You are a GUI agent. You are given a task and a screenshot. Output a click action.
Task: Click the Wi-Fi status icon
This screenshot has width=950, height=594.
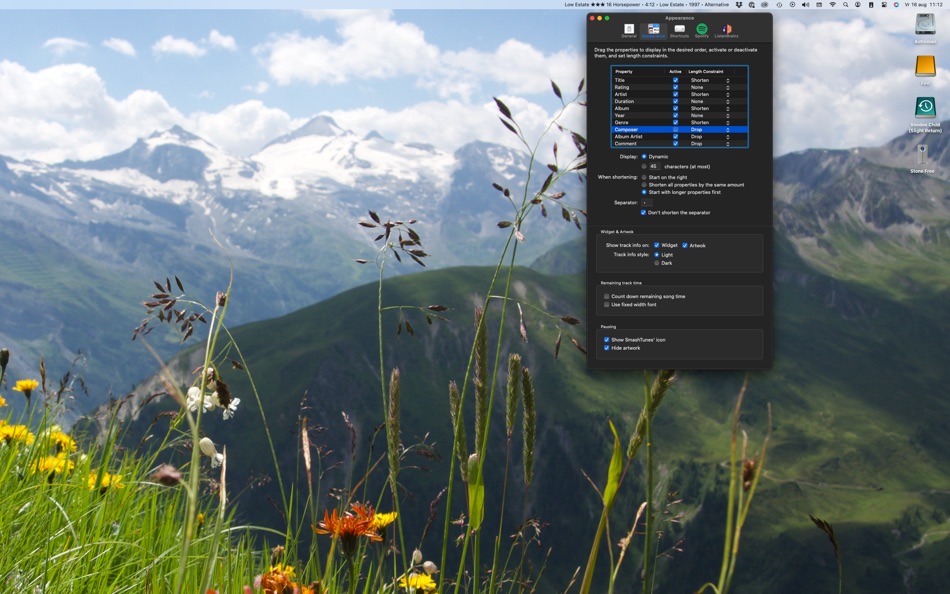point(833,4)
